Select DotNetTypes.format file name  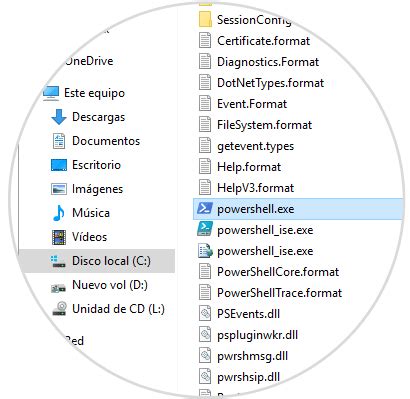tap(270, 83)
